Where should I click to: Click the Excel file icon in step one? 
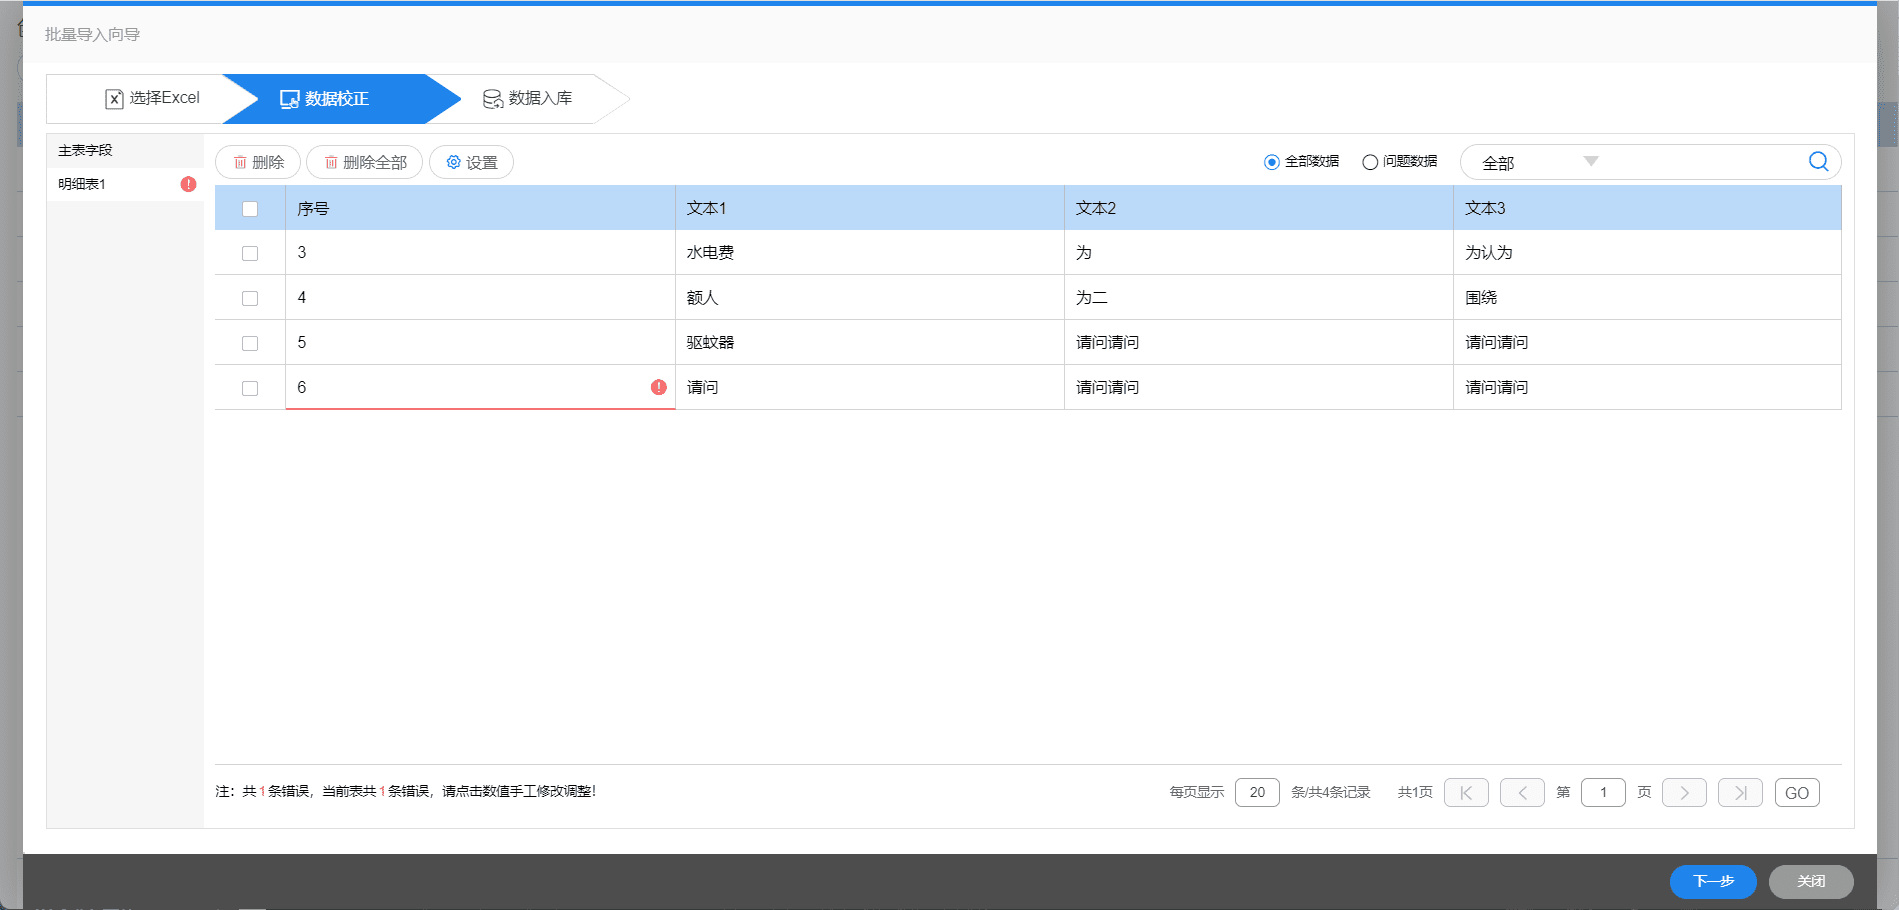coord(114,98)
